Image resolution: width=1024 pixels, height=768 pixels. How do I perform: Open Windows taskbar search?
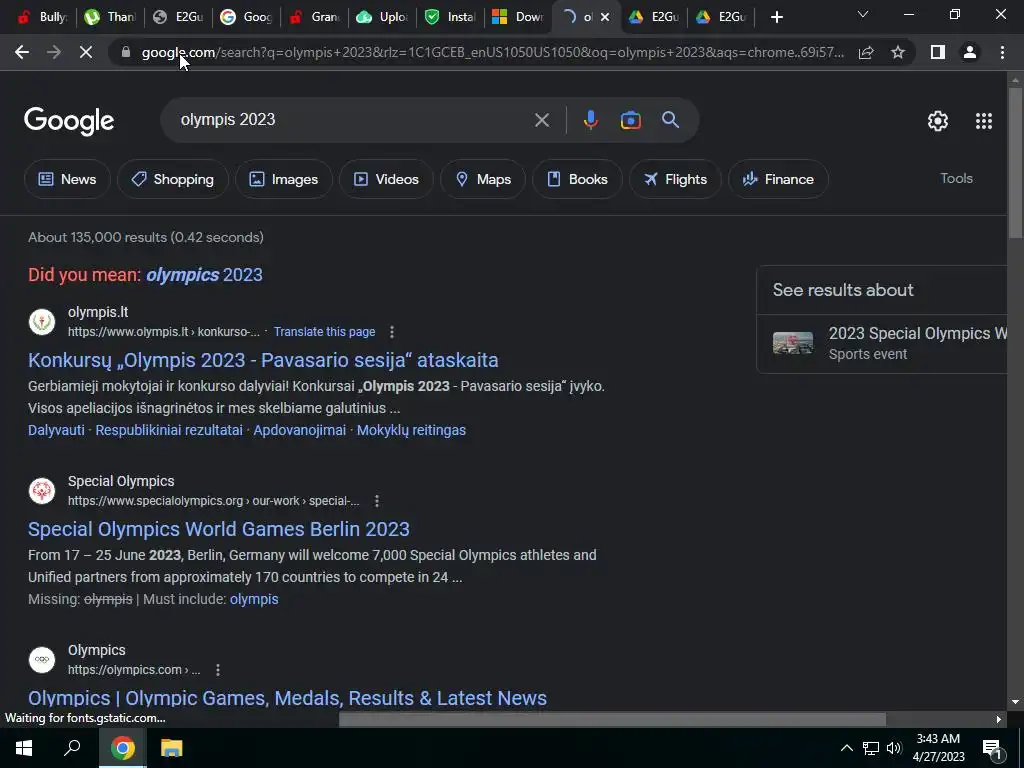(x=72, y=748)
